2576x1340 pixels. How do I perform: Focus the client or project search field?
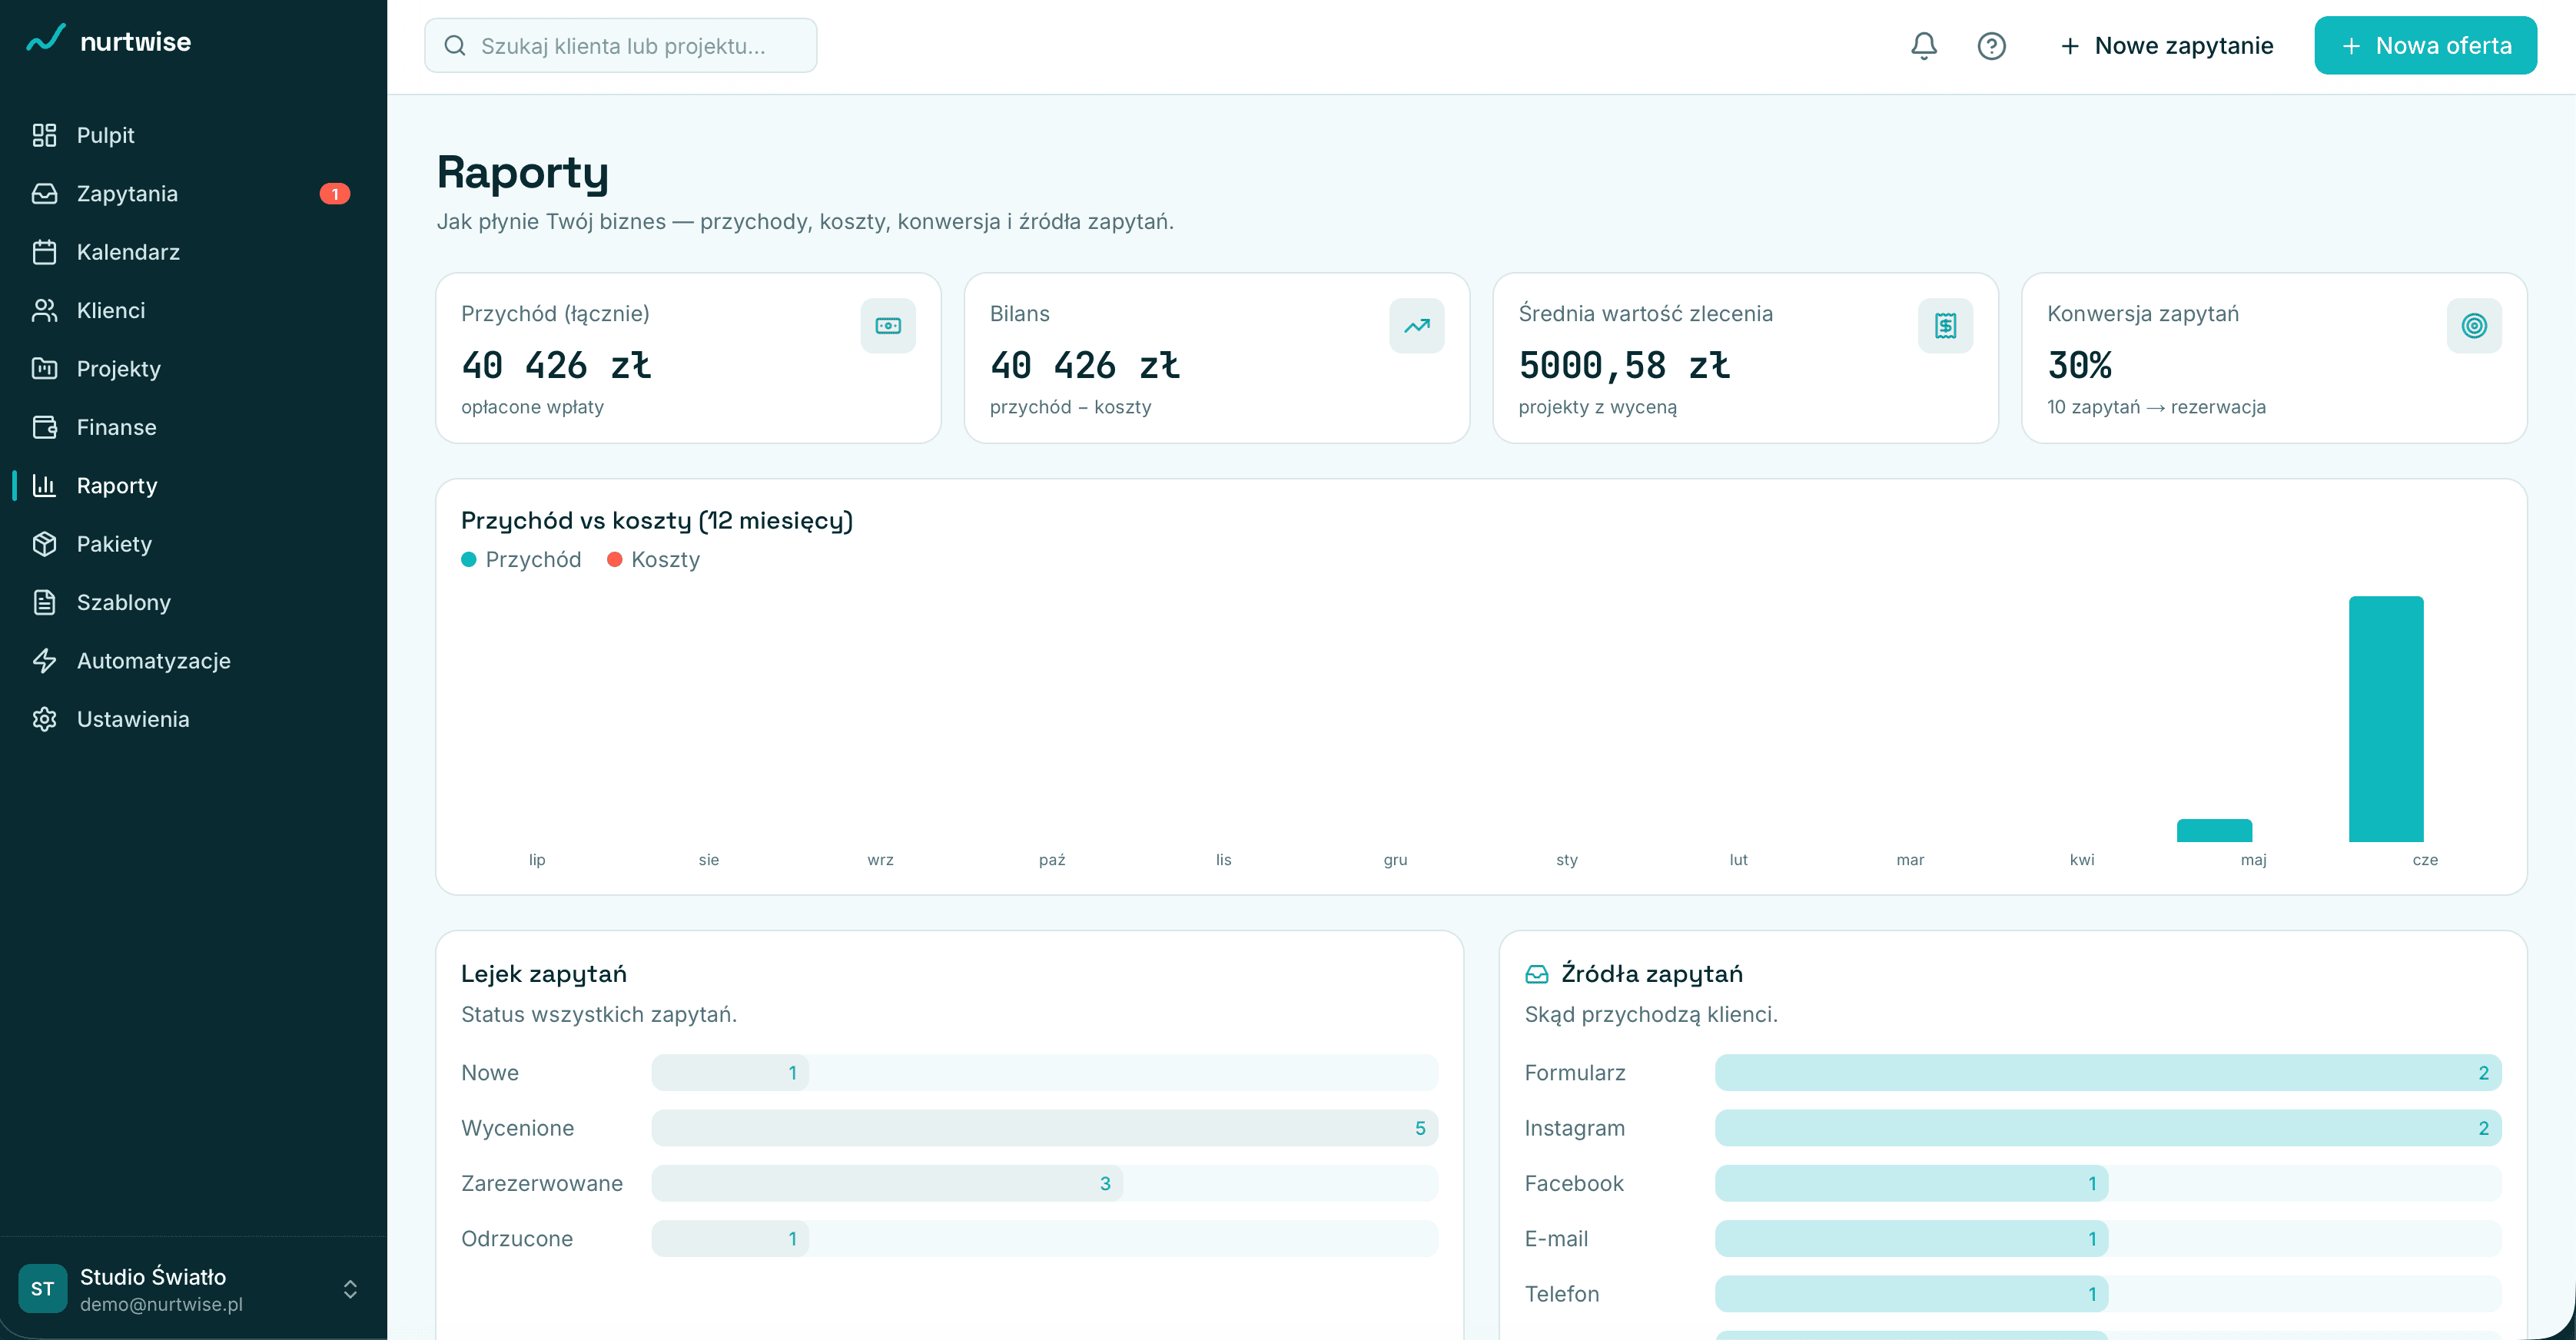point(620,46)
